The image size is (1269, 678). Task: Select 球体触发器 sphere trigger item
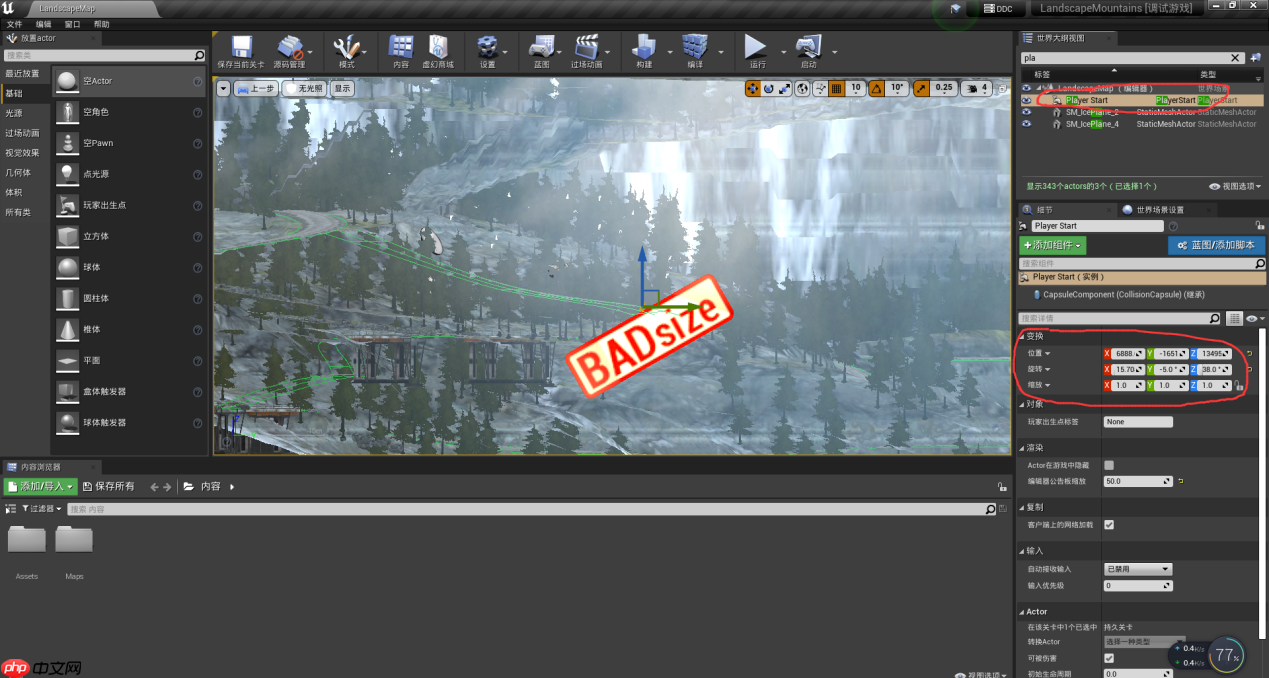pos(129,422)
